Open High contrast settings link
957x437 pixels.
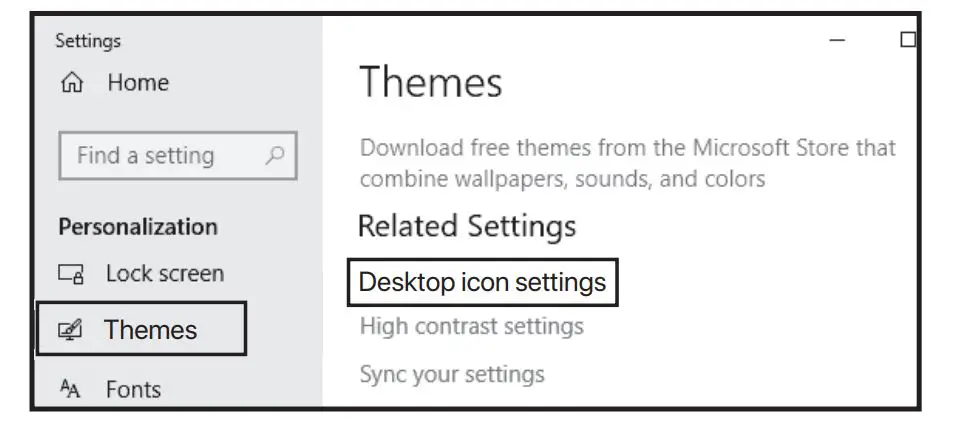[471, 326]
